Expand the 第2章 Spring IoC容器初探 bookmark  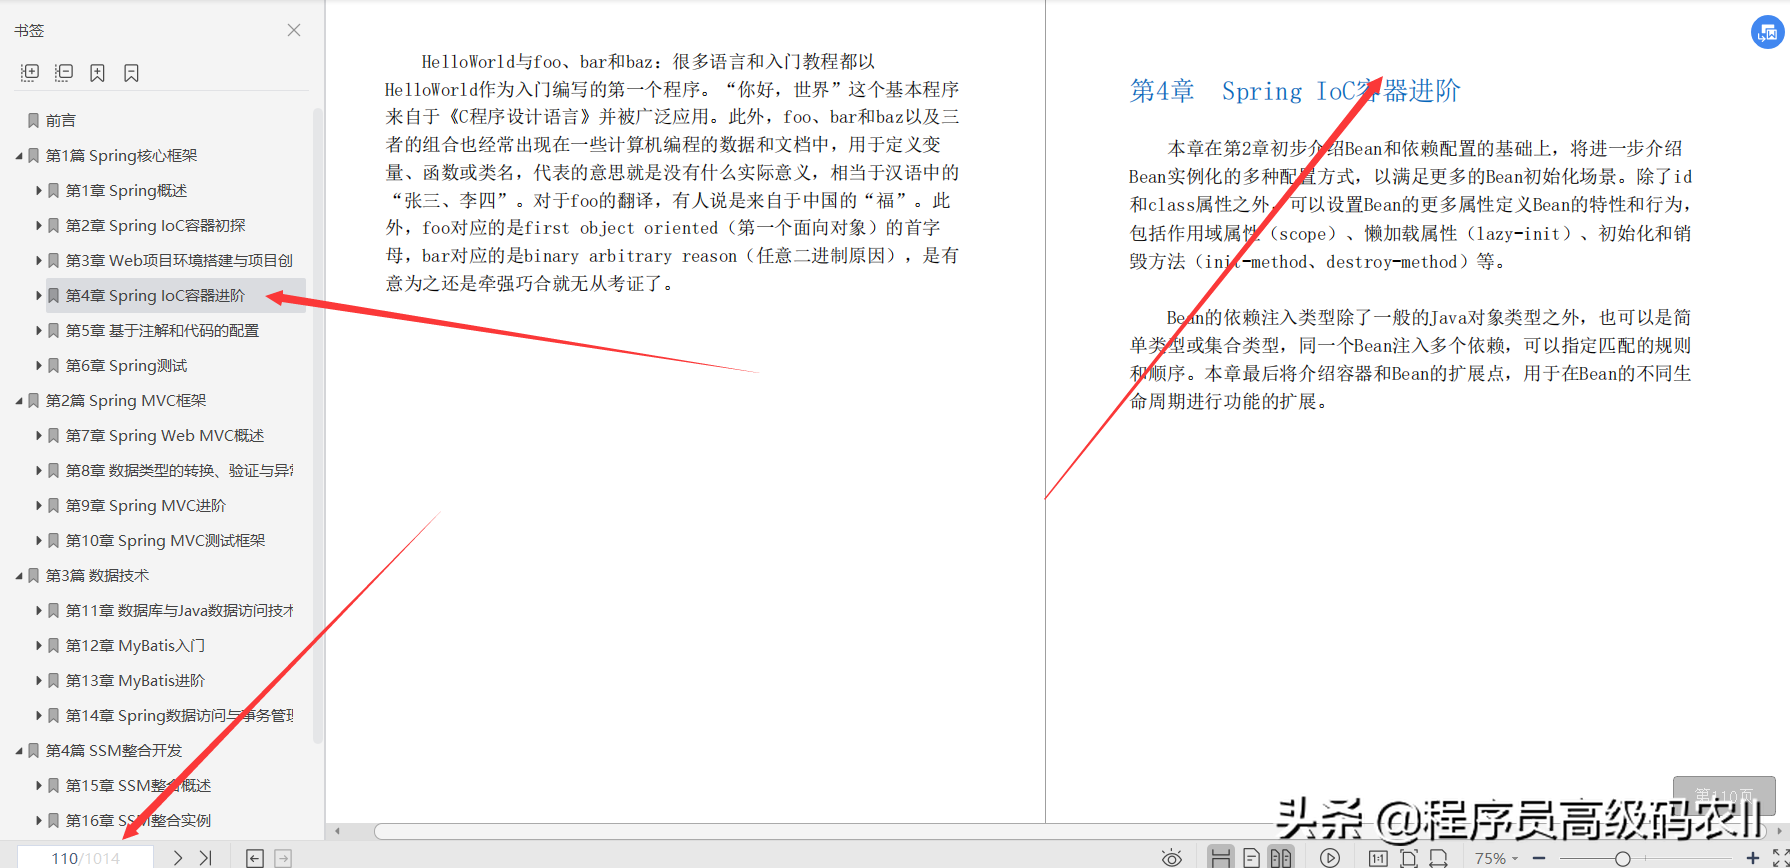pyautogui.click(x=39, y=225)
